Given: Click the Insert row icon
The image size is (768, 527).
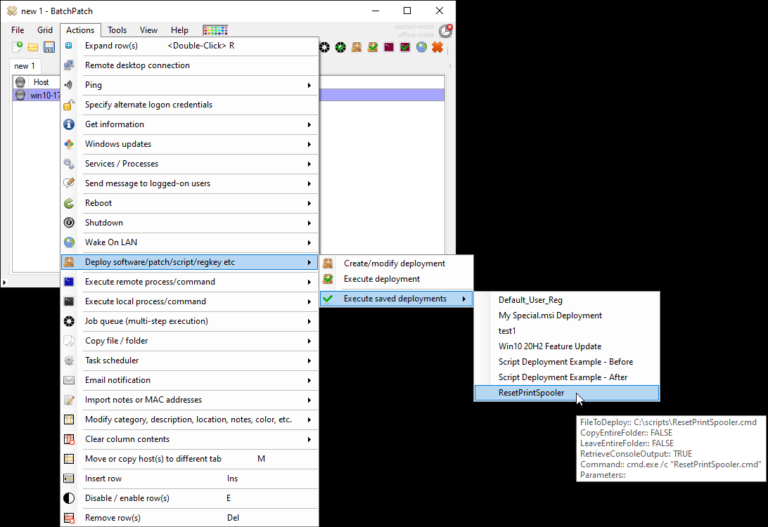Looking at the screenshot, I should point(69,479).
